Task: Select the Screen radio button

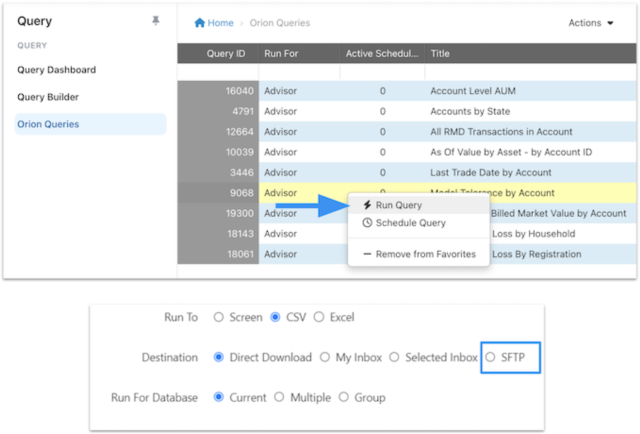Action: click(219, 318)
